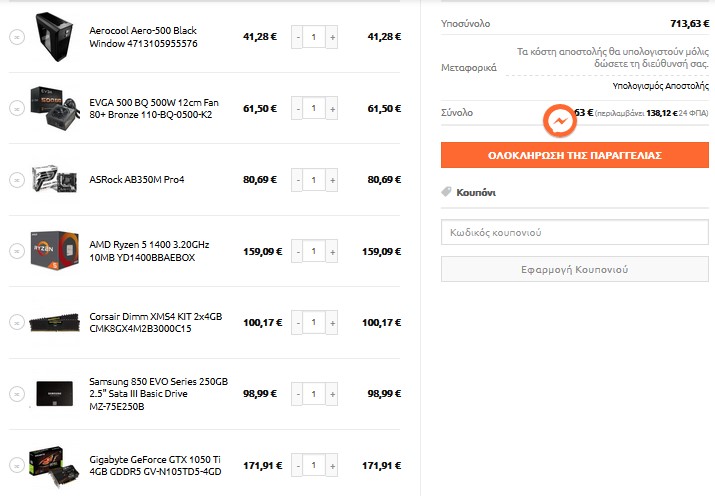Remove ASRock AB350M Pro4 from cart
The height and width of the screenshot is (496, 715).
tap(17, 180)
